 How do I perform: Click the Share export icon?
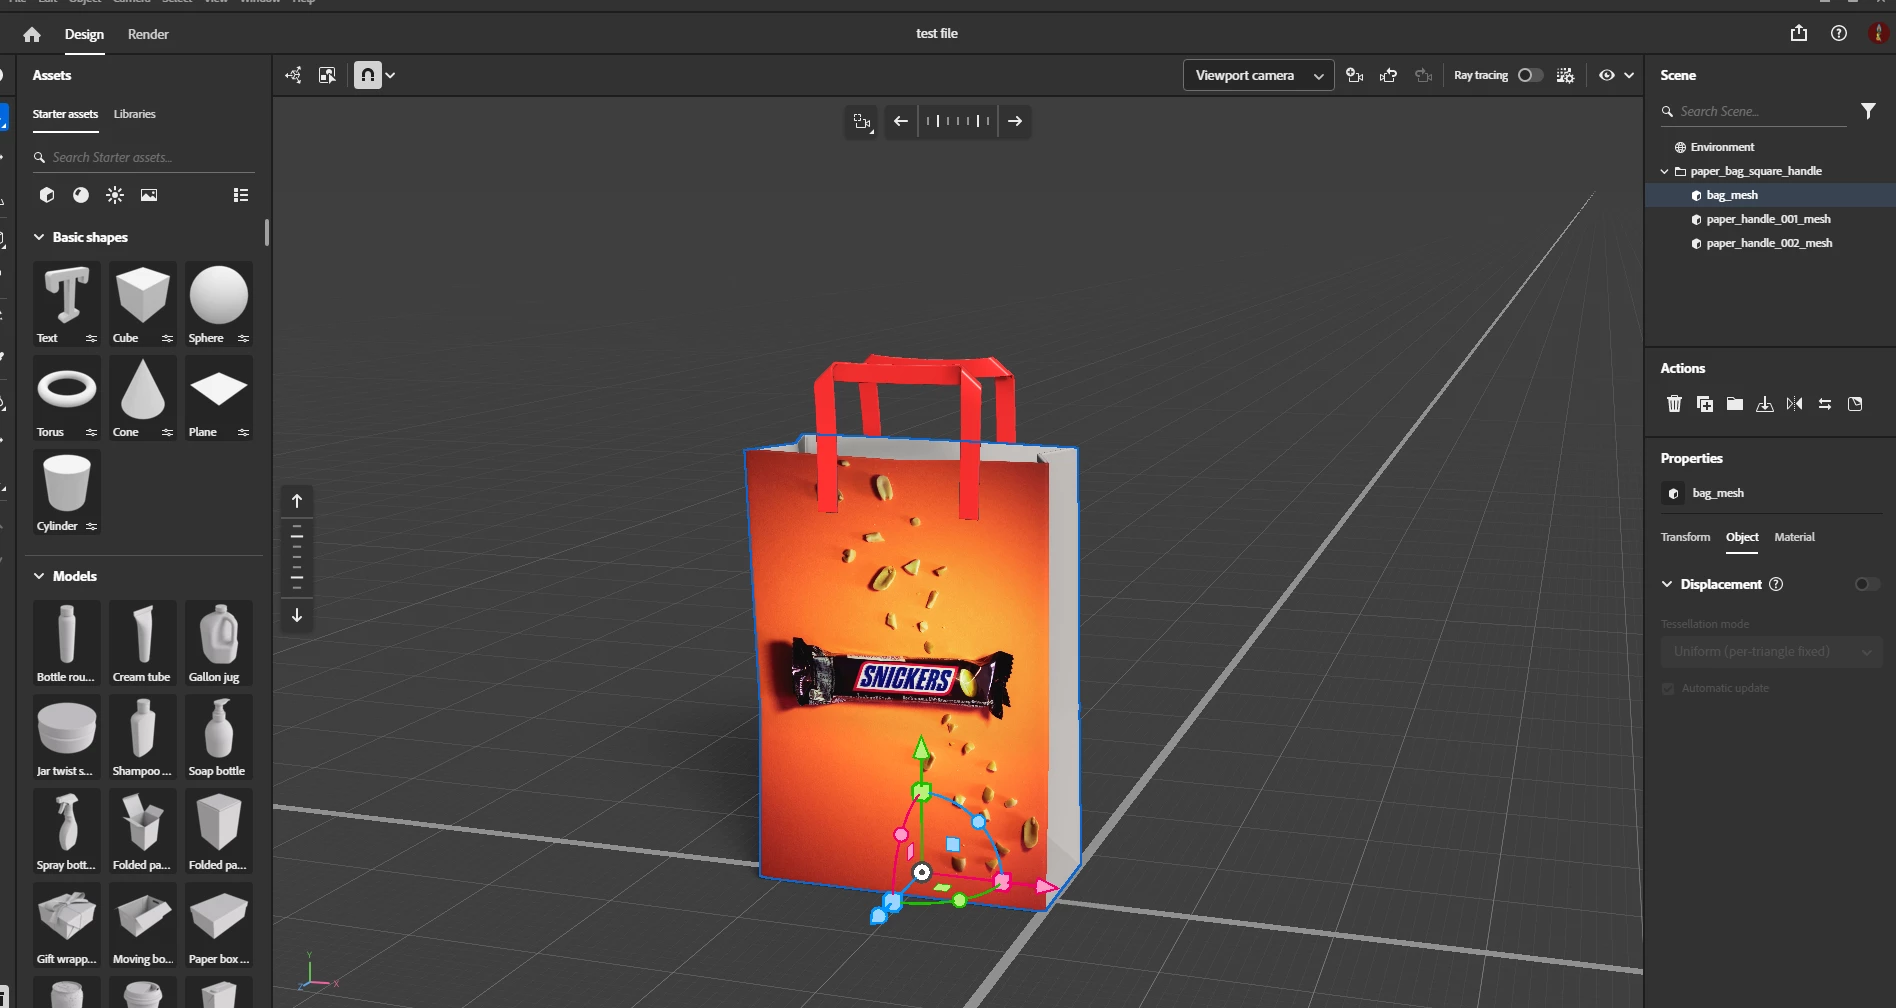1799,33
